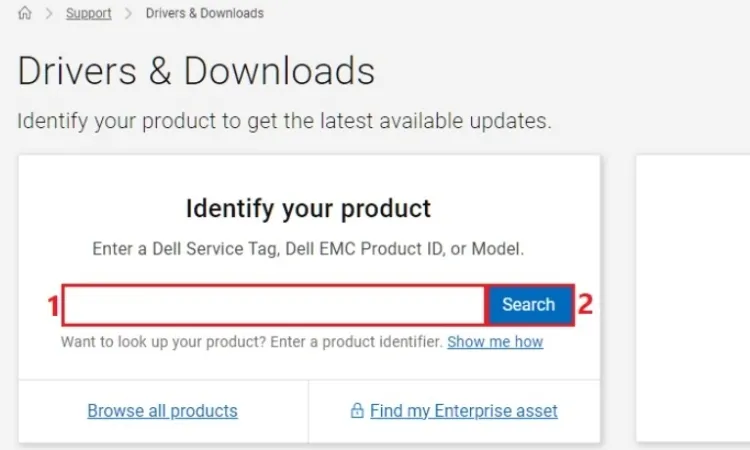This screenshot has height=450, width=750.
Task: Select the partially visible card on the right
Action: pyautogui.click(x=693, y=298)
